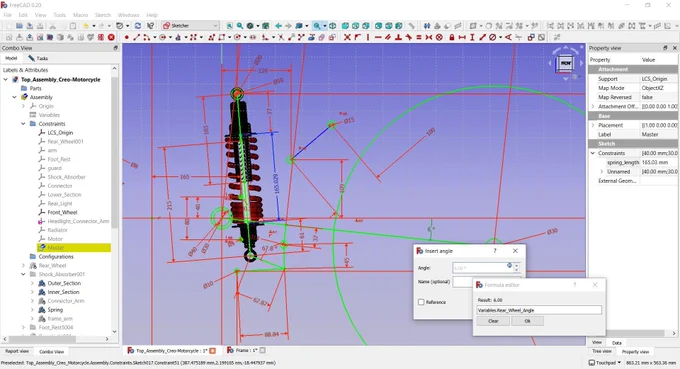Expand the Origin tree node
Image resolution: width=680 pixels, height=369 pixels.
coord(23,106)
